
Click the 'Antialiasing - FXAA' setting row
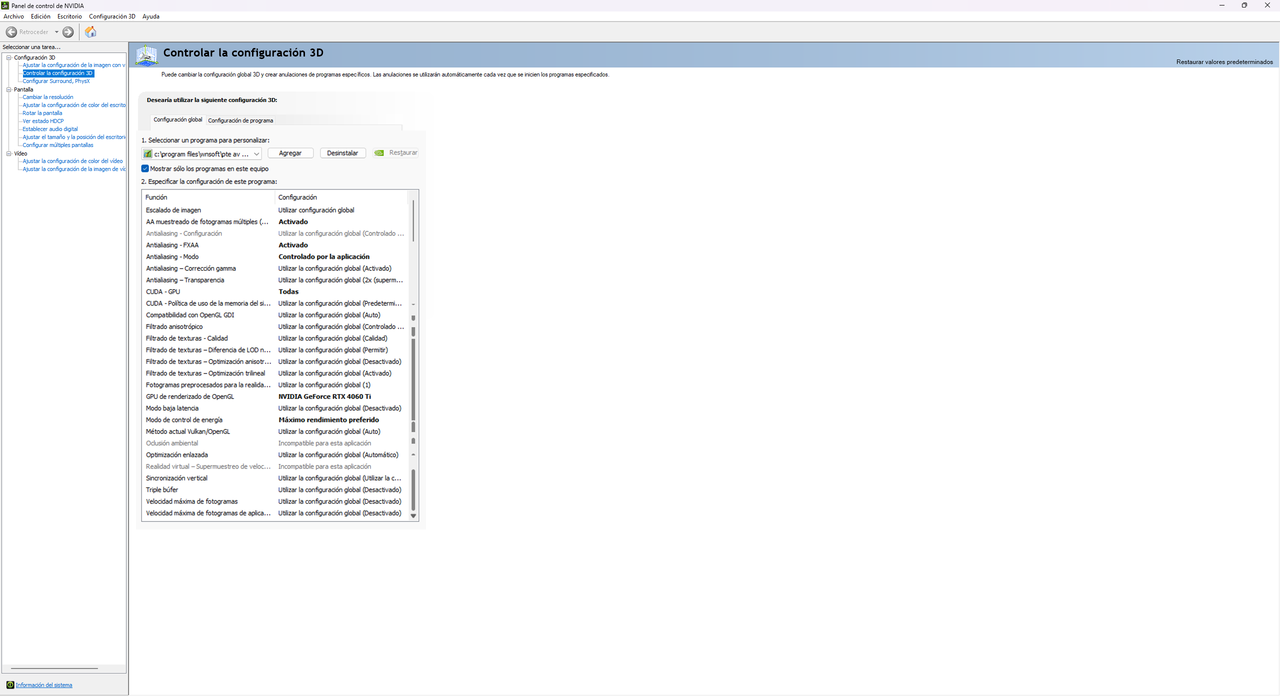click(275, 245)
